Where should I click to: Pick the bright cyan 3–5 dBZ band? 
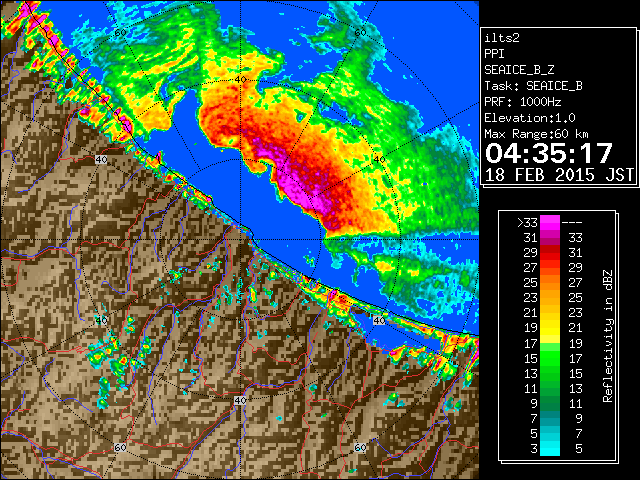pos(550,449)
